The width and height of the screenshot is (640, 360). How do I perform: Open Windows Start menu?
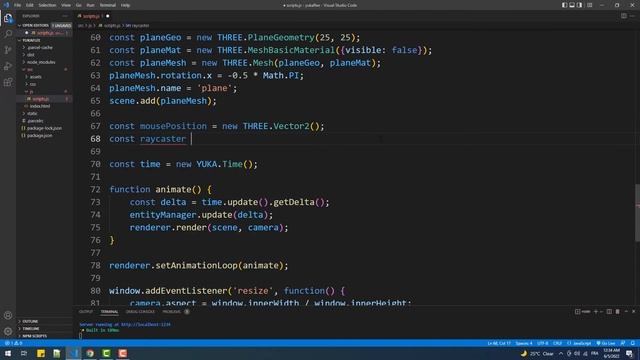coord(8,353)
